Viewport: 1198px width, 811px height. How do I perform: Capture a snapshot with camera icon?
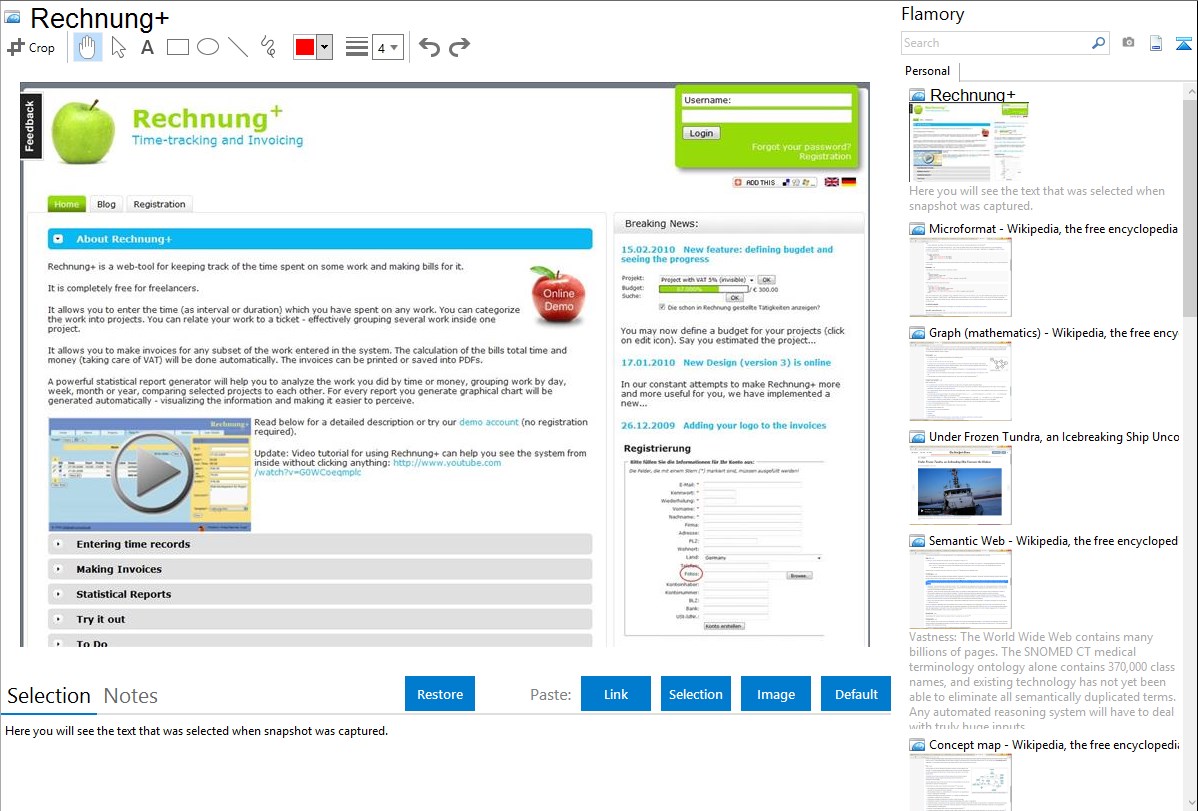pyautogui.click(x=1128, y=43)
